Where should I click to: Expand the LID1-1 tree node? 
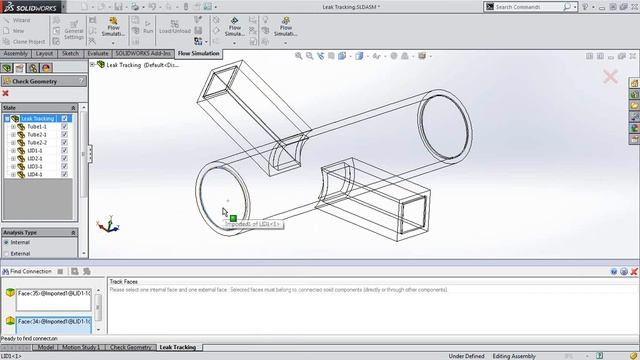13,150
